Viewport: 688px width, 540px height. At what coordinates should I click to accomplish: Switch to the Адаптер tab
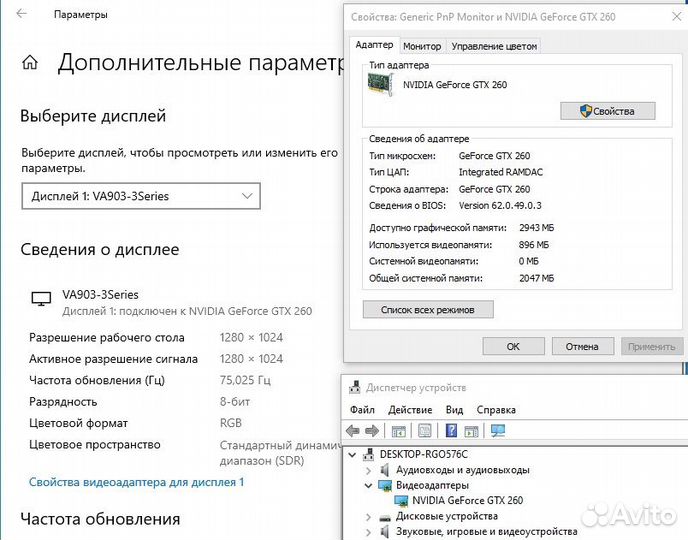pos(374,45)
